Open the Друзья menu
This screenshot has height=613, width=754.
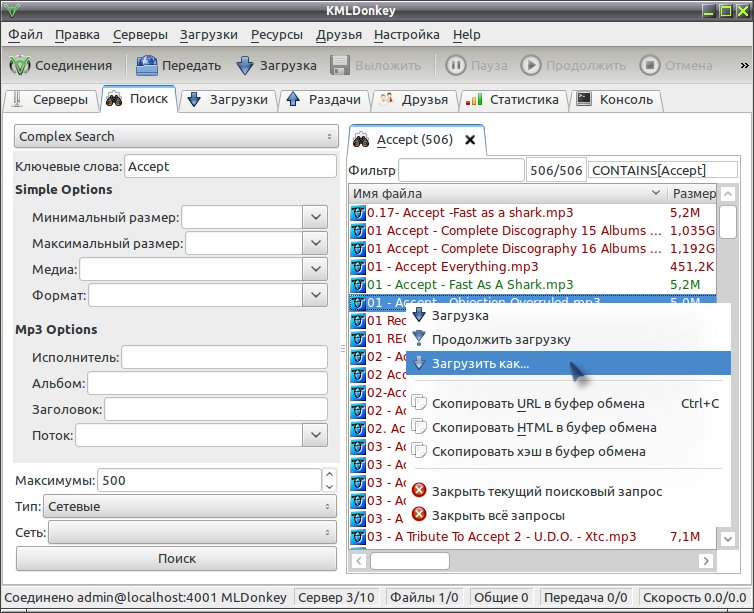339,35
